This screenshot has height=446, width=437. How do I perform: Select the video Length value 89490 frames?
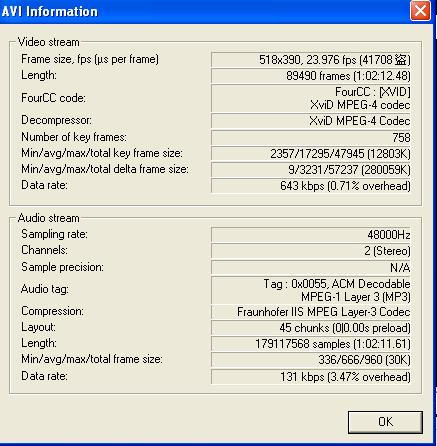[311, 76]
